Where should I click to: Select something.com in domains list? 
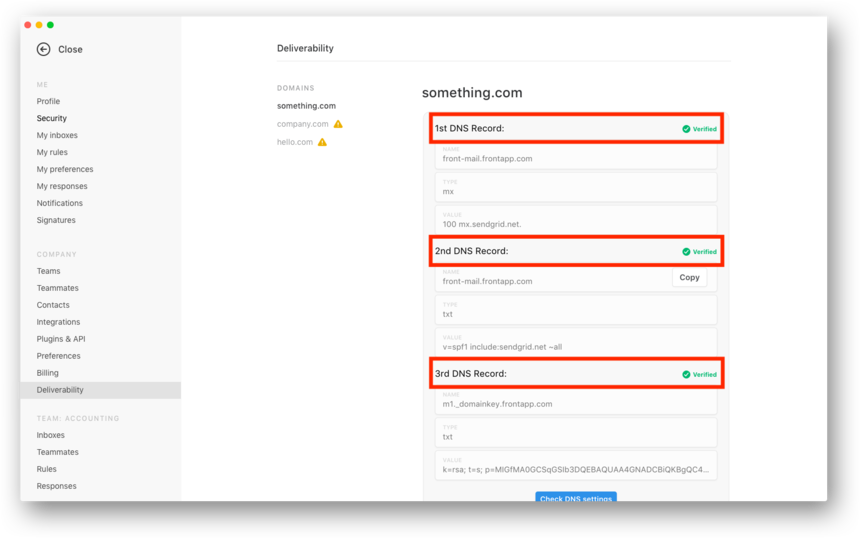(306, 106)
